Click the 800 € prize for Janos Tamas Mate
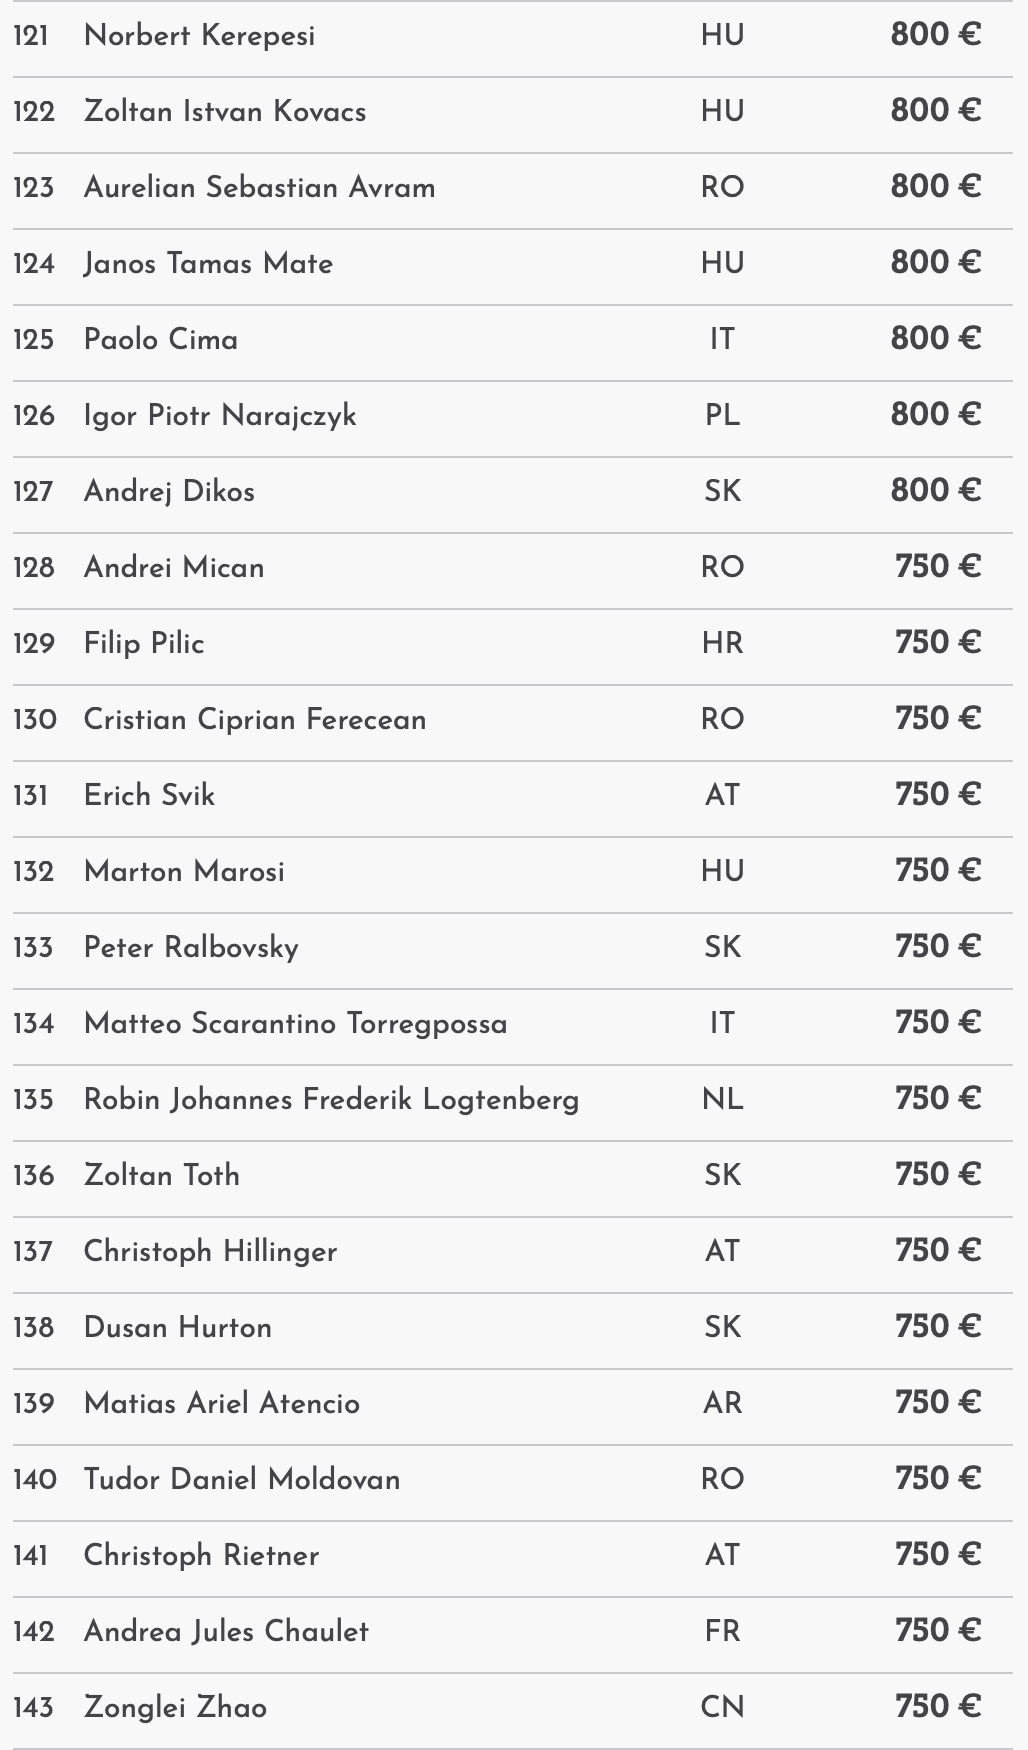Viewport: 1028px width, 1750px height. [935, 263]
